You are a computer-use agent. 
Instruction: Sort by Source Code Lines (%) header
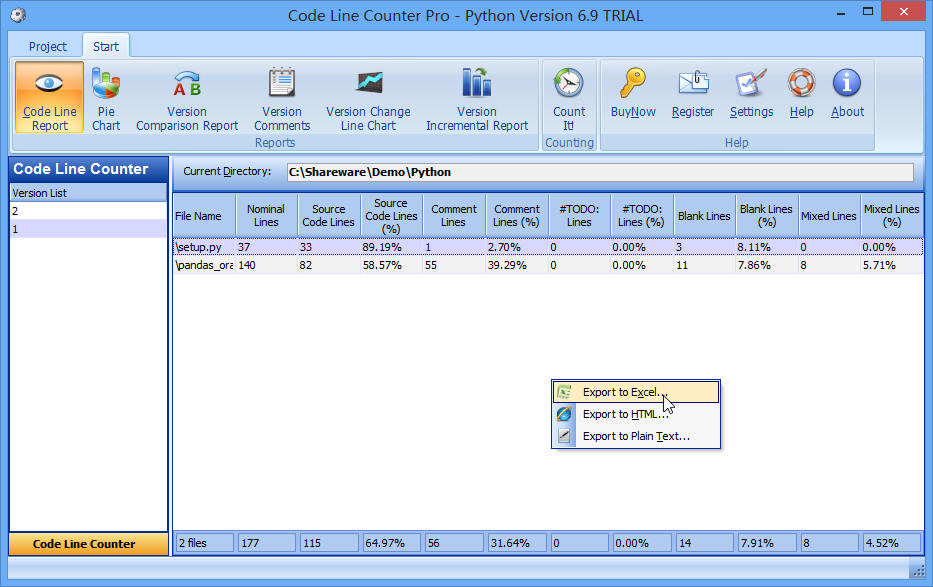coord(392,215)
